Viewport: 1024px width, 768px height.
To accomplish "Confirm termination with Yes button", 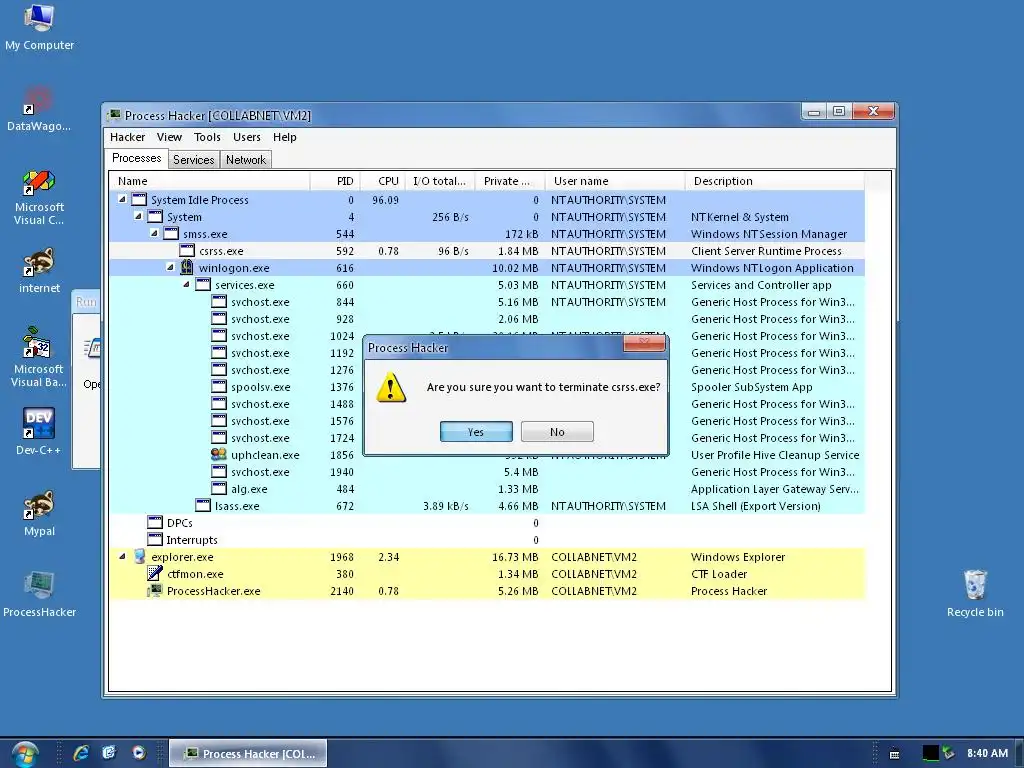I will point(476,432).
